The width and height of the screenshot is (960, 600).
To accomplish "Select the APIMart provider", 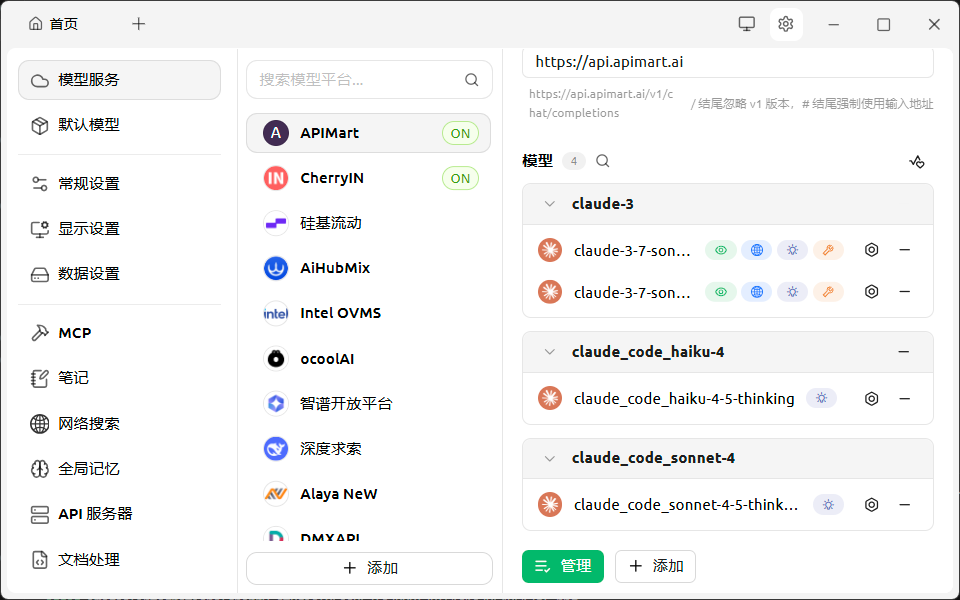I will [x=369, y=133].
